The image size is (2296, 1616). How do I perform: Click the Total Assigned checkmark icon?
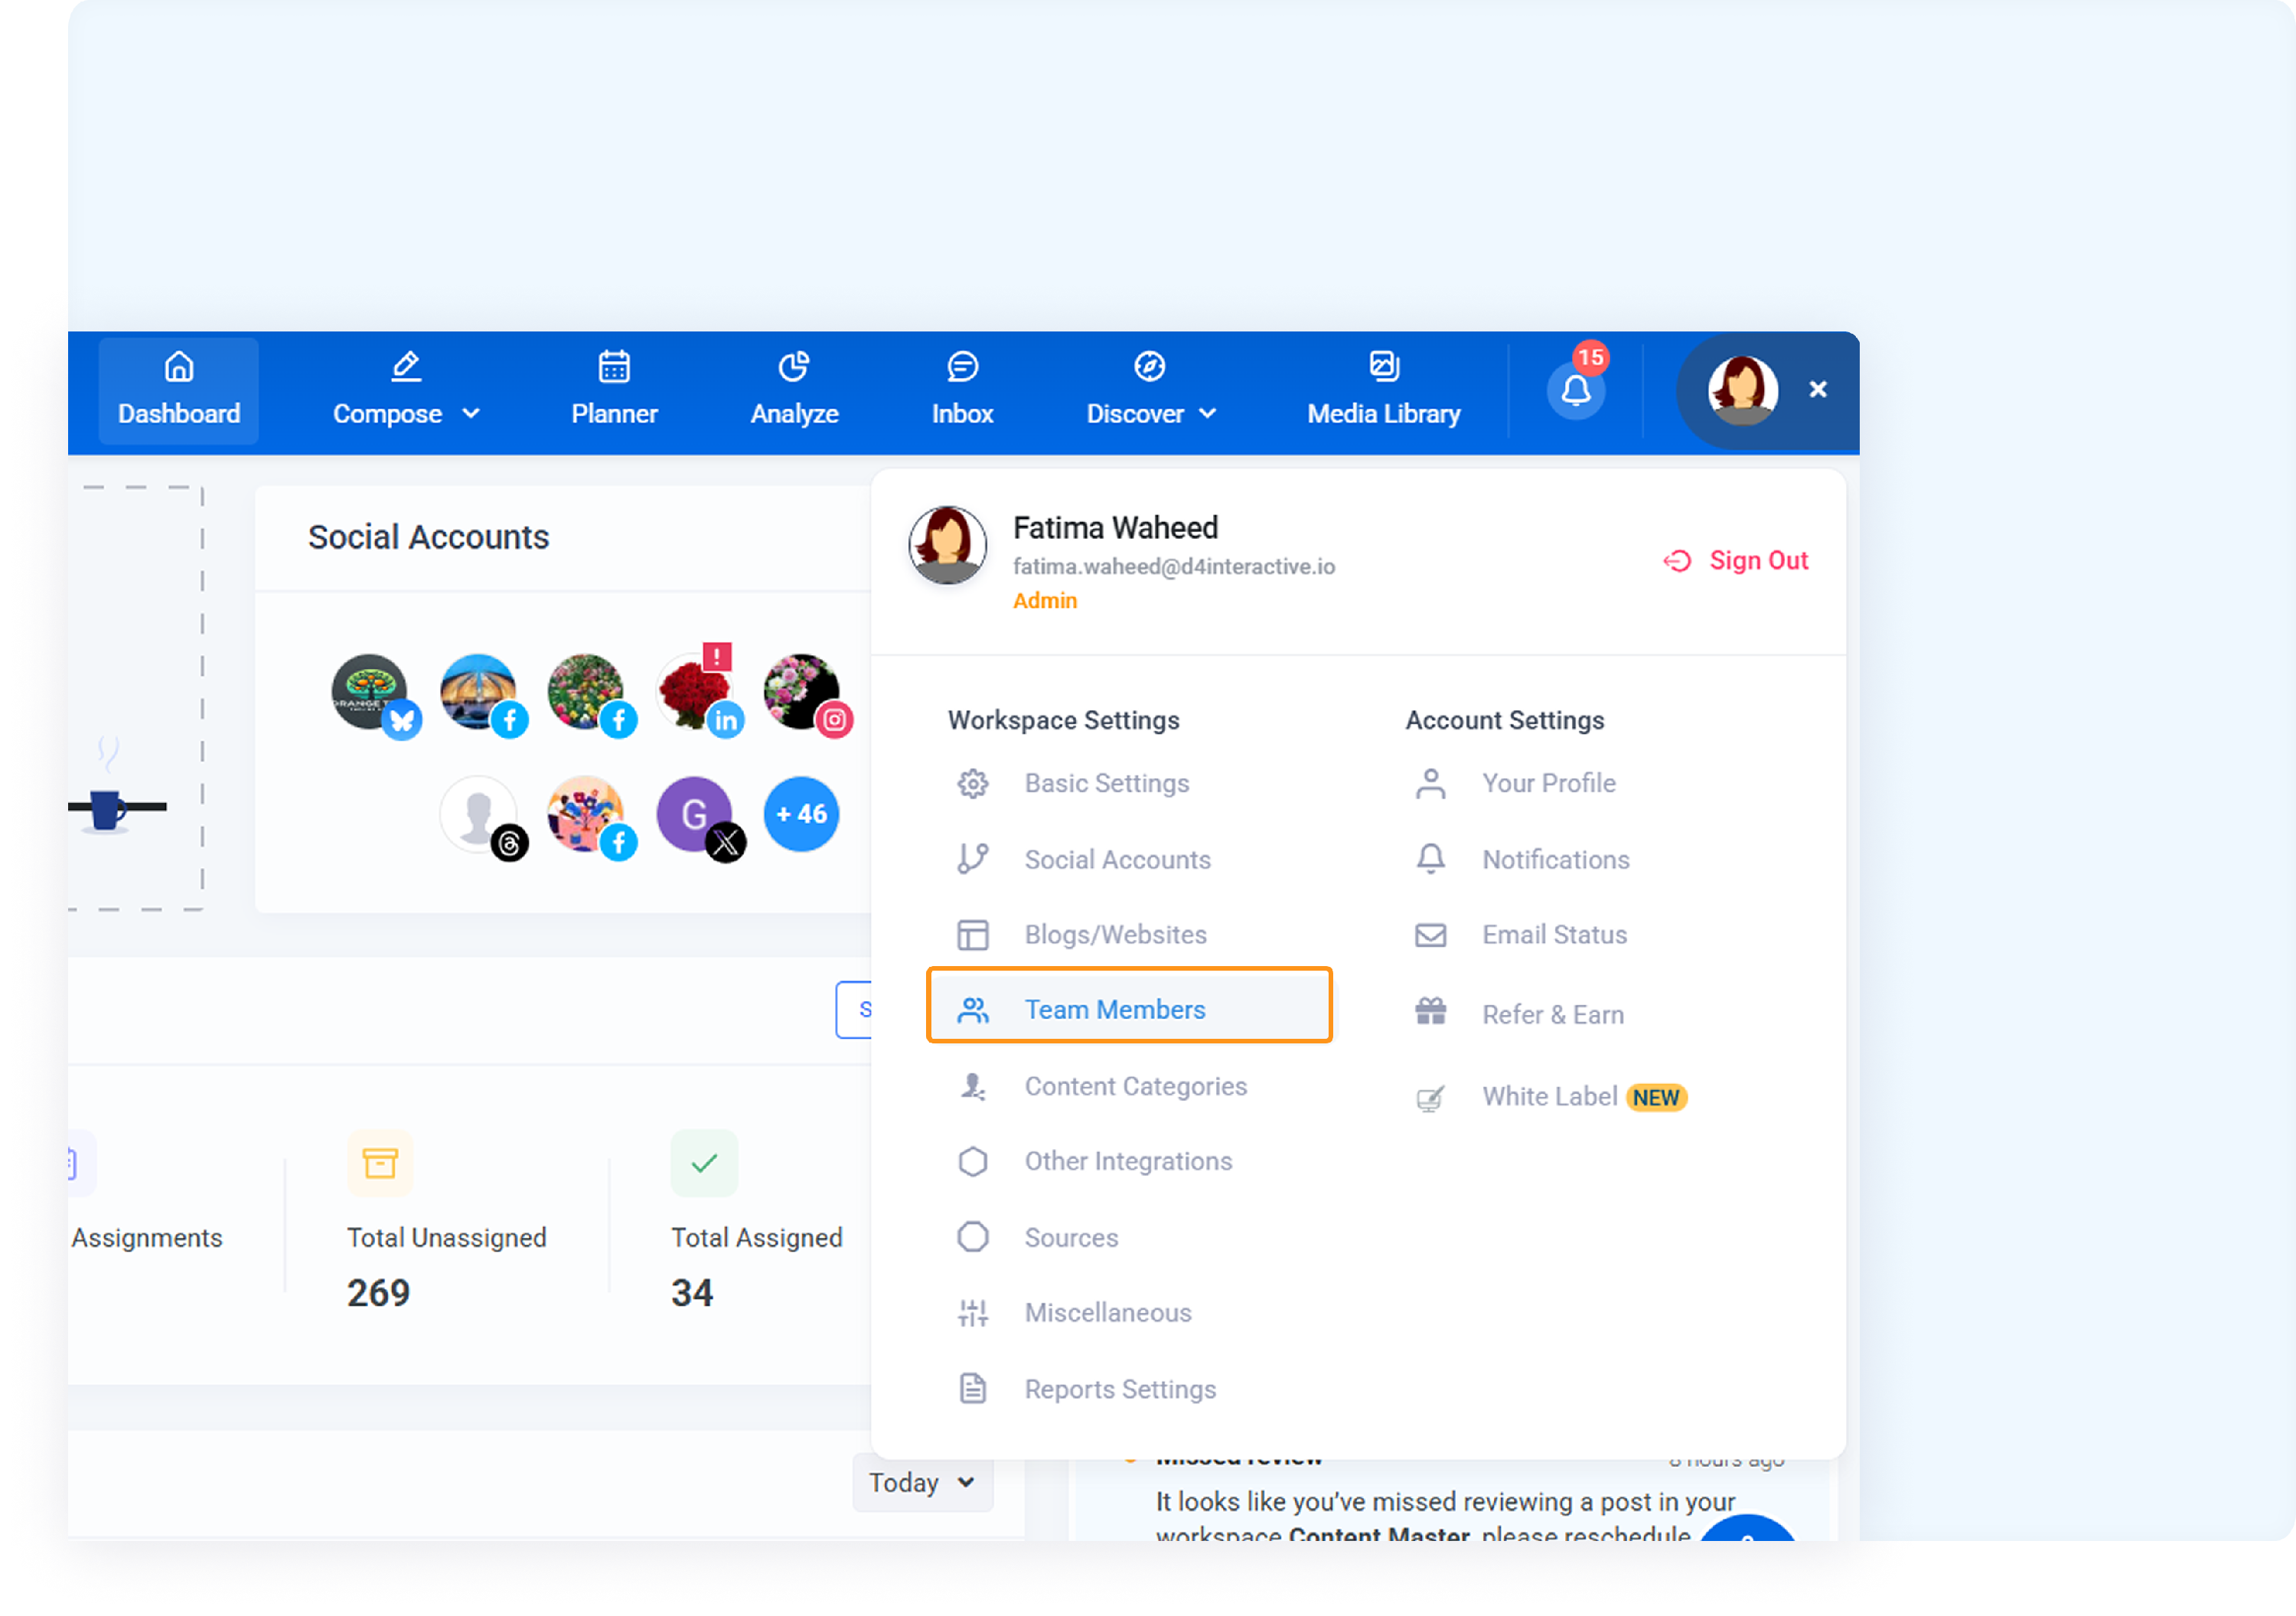point(704,1163)
